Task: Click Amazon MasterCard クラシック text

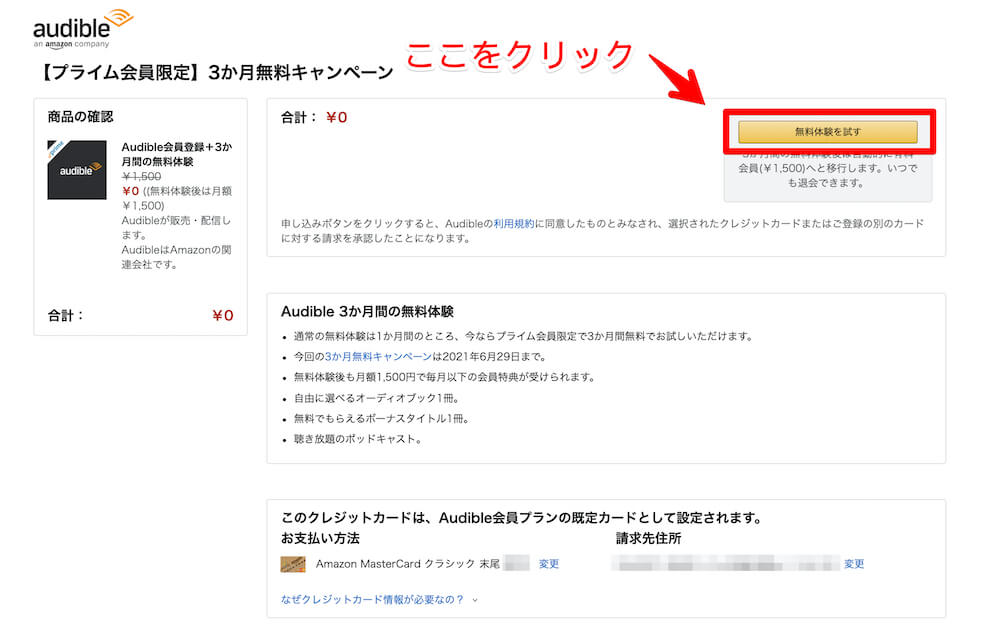Action: click(x=395, y=564)
